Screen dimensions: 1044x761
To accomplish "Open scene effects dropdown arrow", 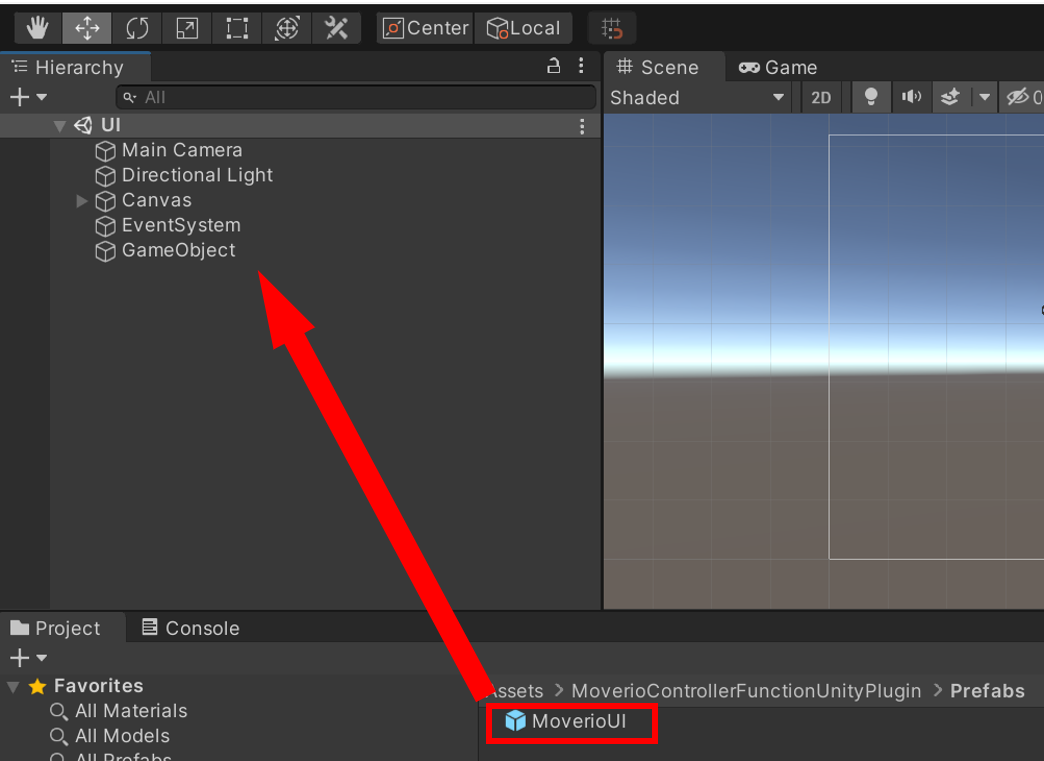I will [x=984, y=98].
